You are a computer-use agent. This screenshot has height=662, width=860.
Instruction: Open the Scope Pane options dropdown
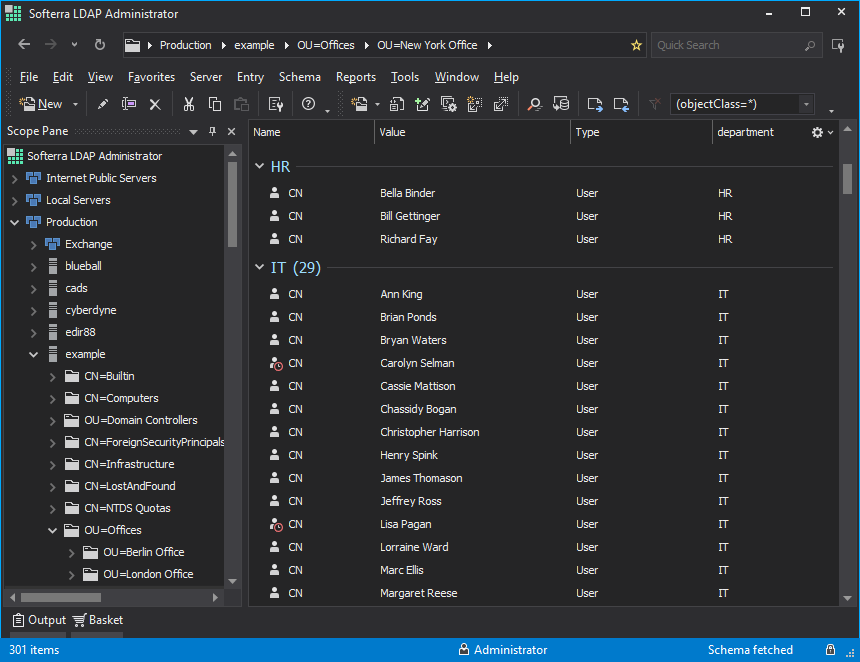pos(193,132)
